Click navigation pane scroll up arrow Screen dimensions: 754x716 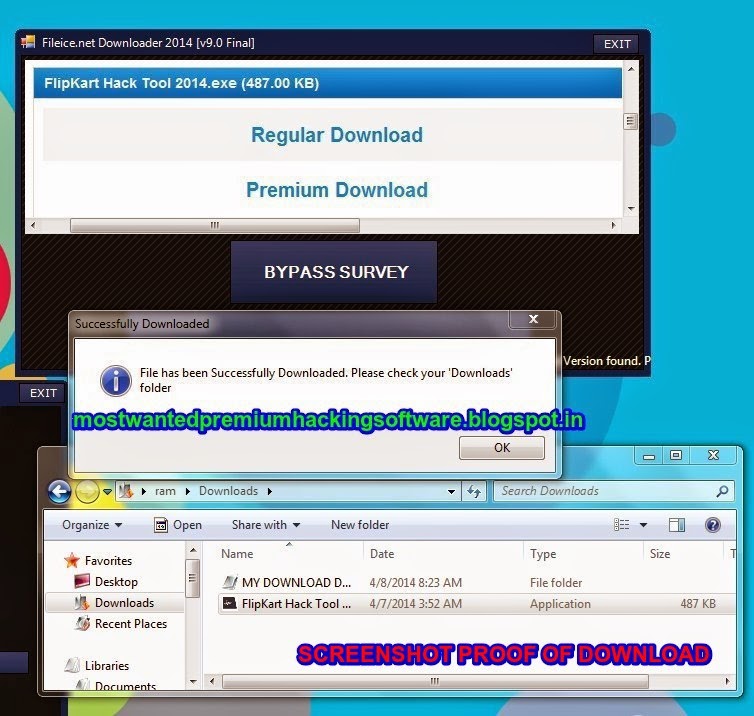pyautogui.click(x=193, y=550)
